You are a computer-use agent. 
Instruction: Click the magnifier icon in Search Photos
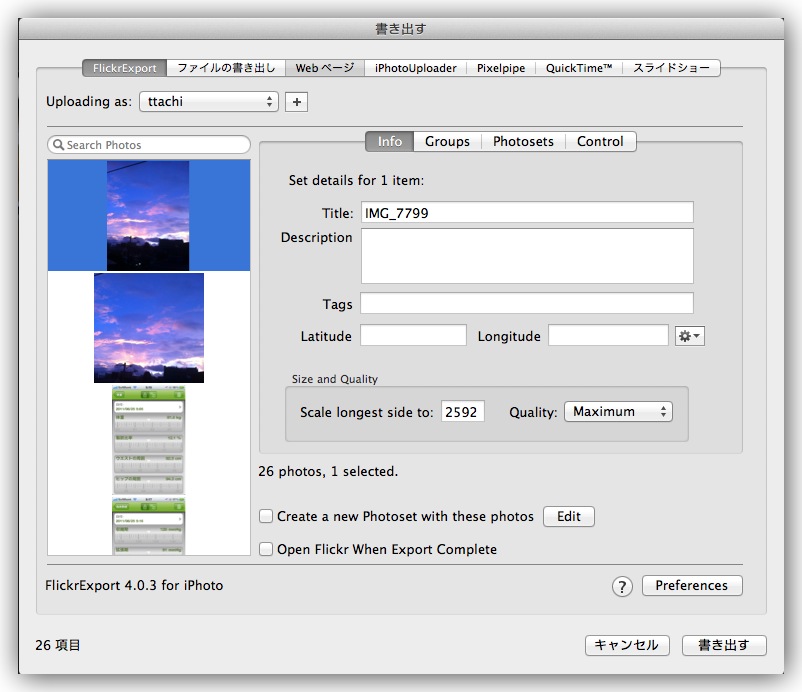pyautogui.click(x=58, y=145)
